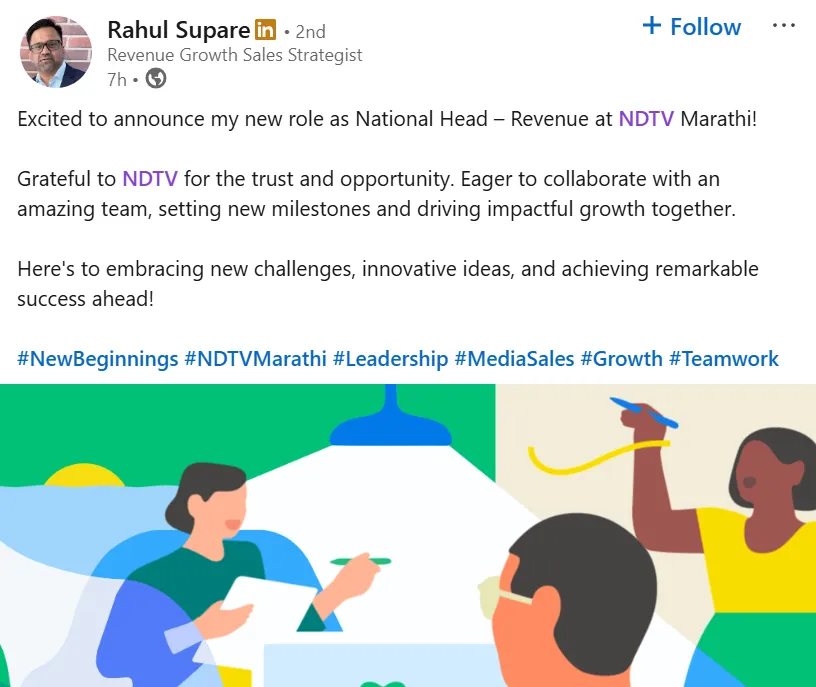816x687 pixels.
Task: Click the #Growth hashtag
Action: pos(621,359)
